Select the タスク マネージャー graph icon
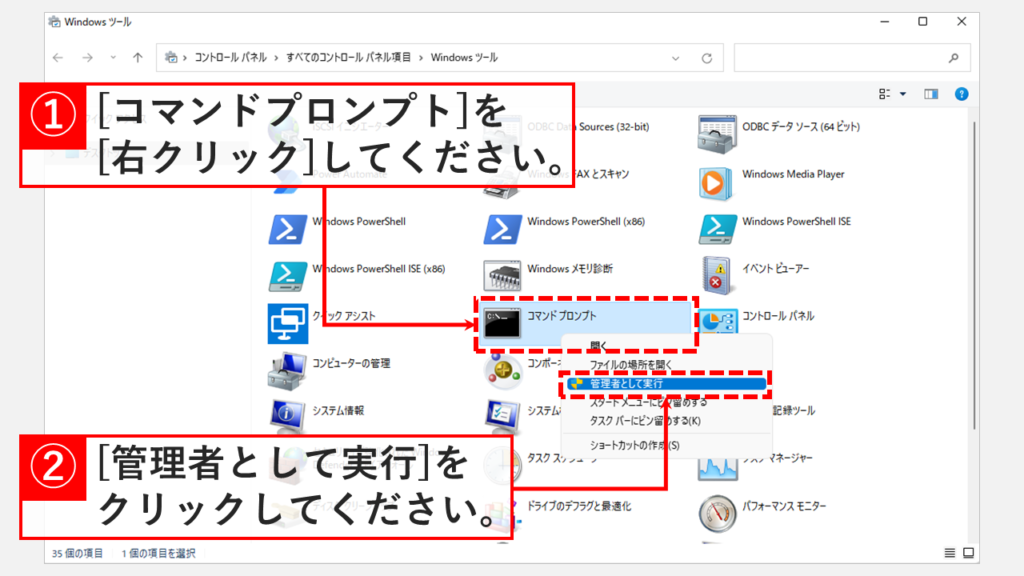Image resolution: width=1024 pixels, height=576 pixels. (717, 468)
